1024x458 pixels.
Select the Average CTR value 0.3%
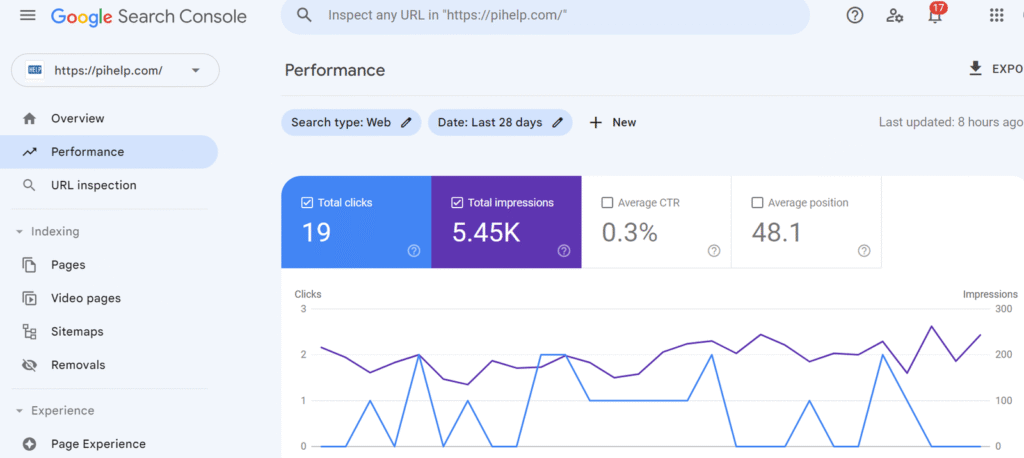click(630, 232)
